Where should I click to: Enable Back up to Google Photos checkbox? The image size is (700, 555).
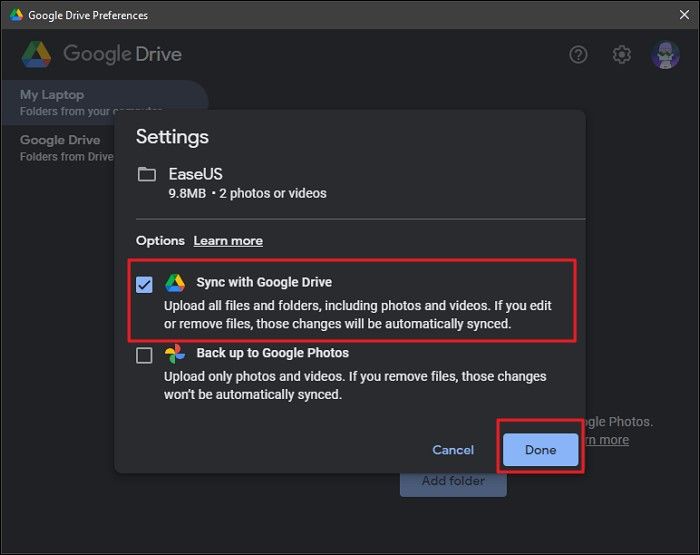(144, 355)
